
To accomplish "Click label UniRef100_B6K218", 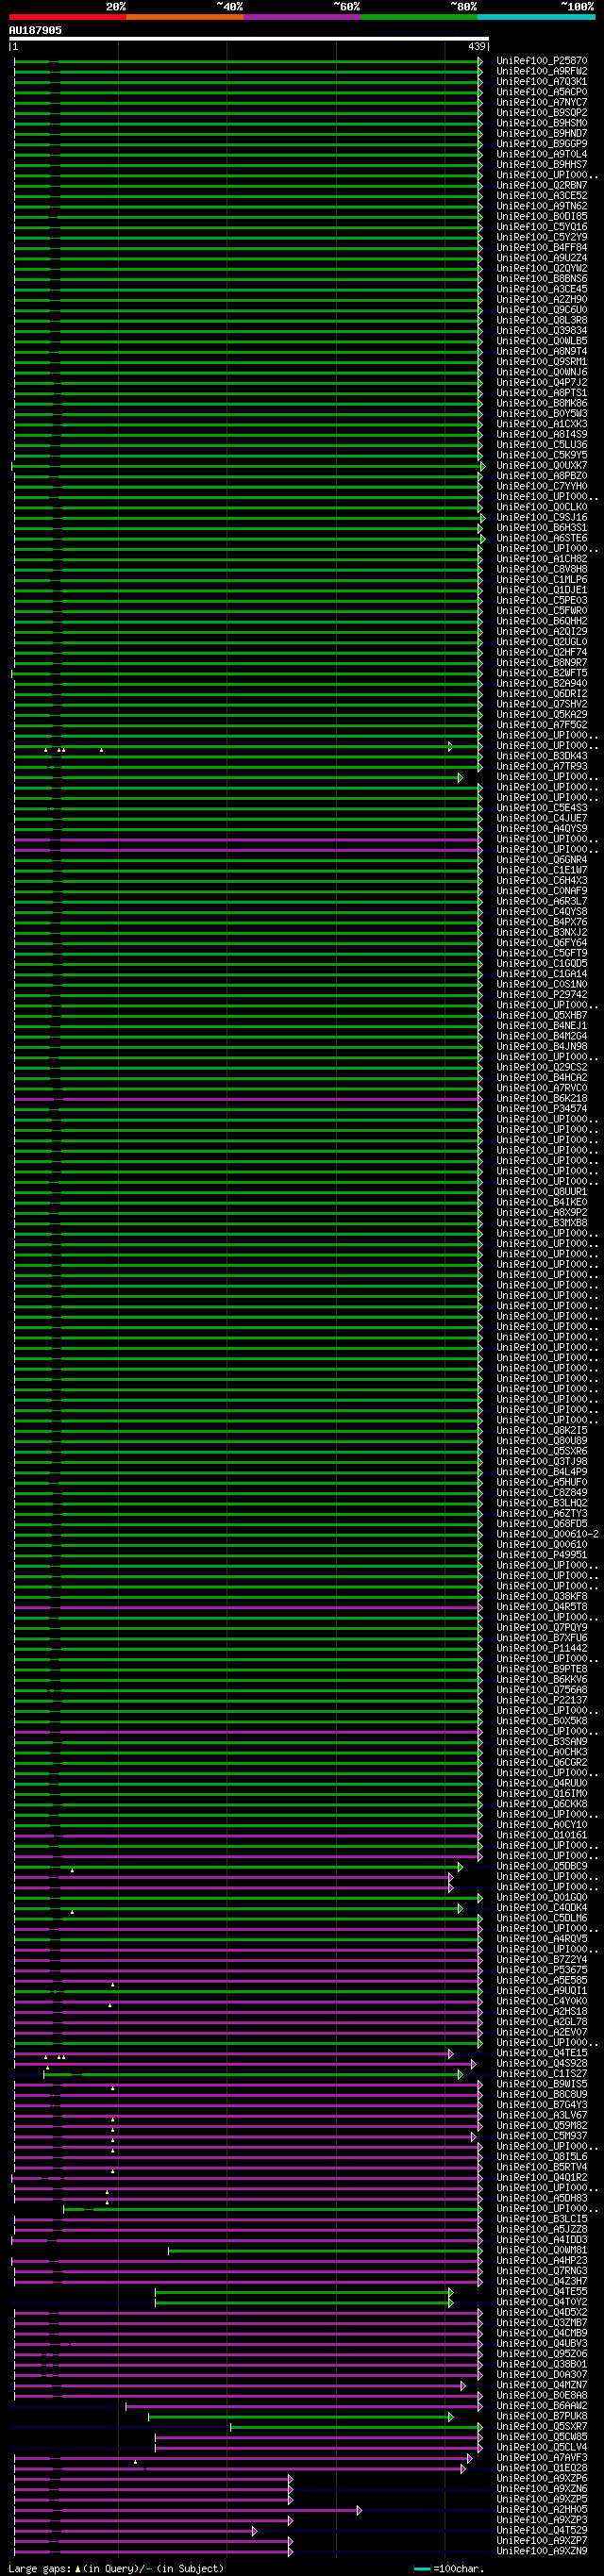I will point(542,1098).
